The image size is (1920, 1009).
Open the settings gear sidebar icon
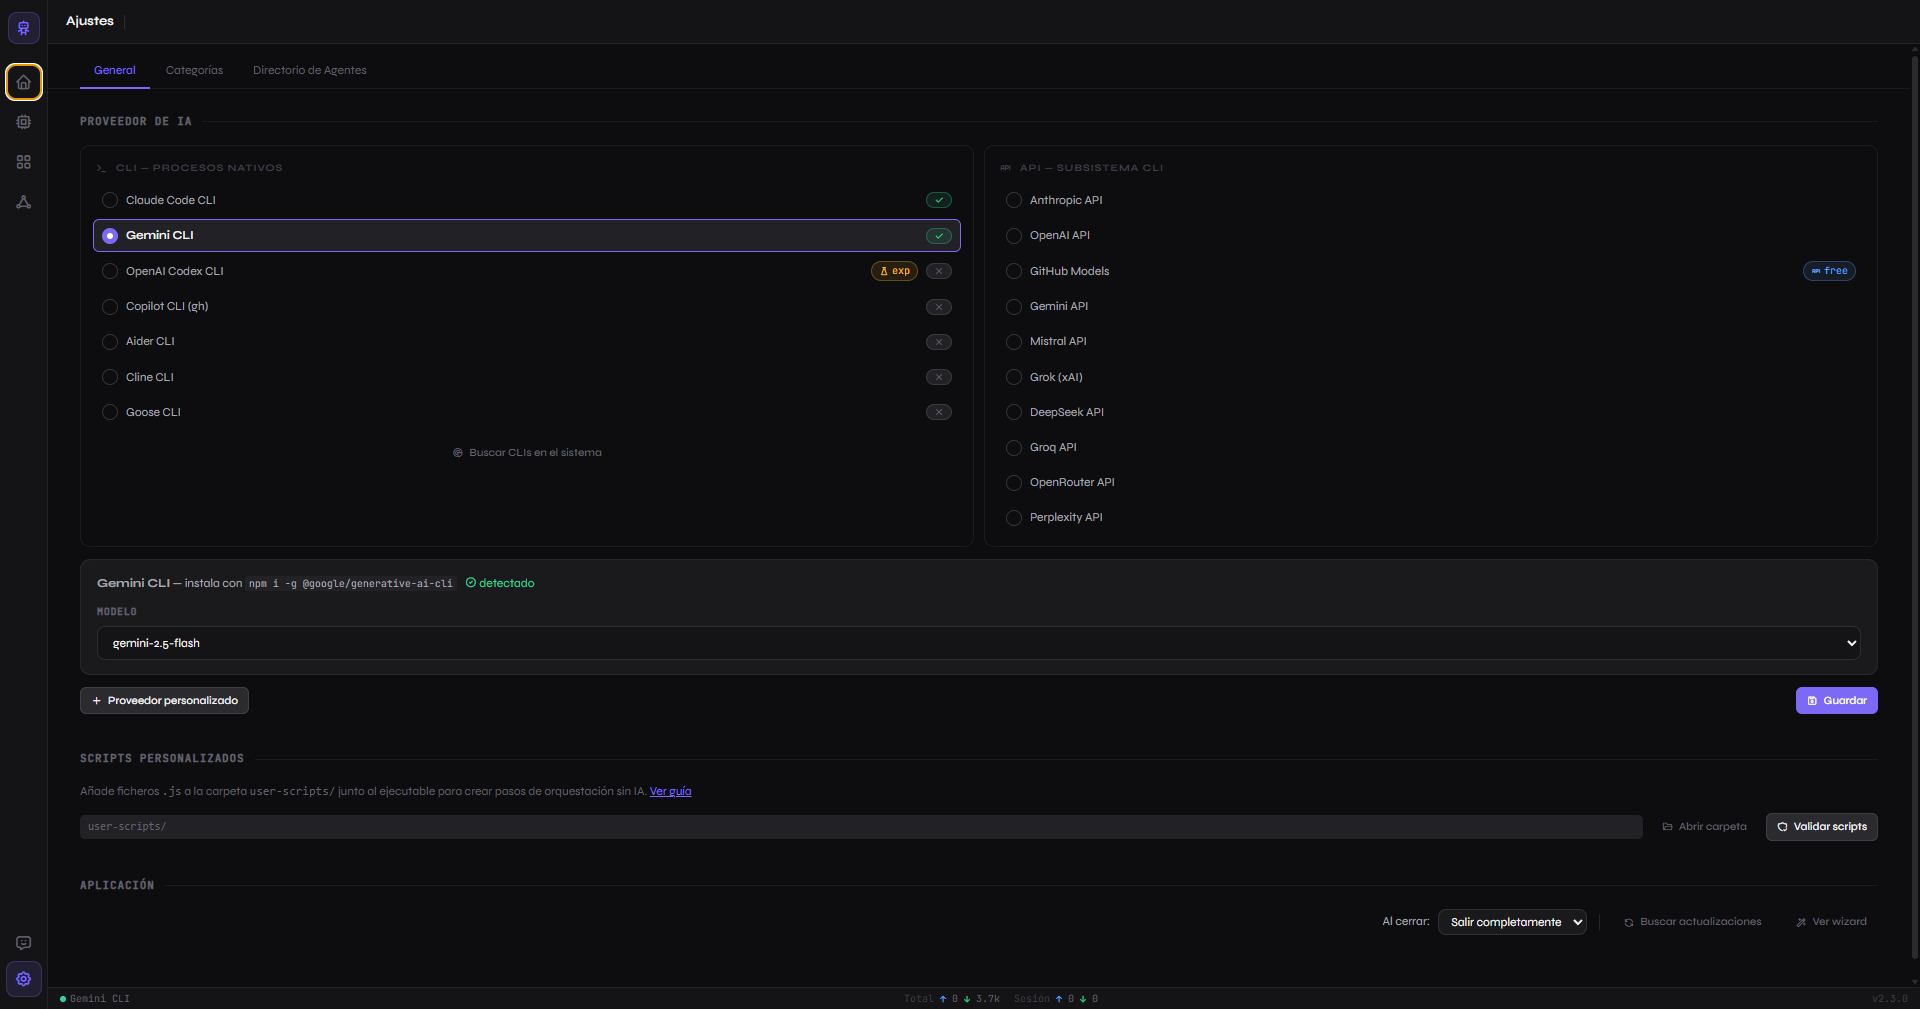(x=24, y=979)
